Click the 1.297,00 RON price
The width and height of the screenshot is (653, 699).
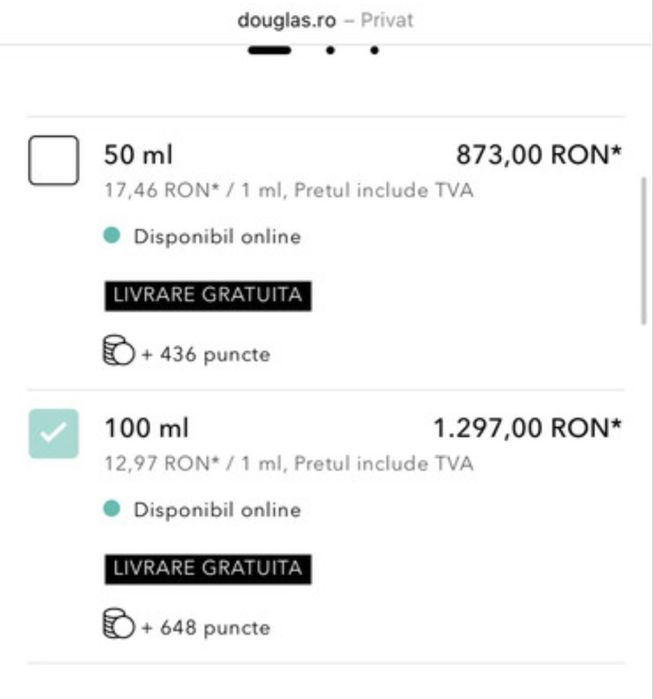(x=527, y=428)
